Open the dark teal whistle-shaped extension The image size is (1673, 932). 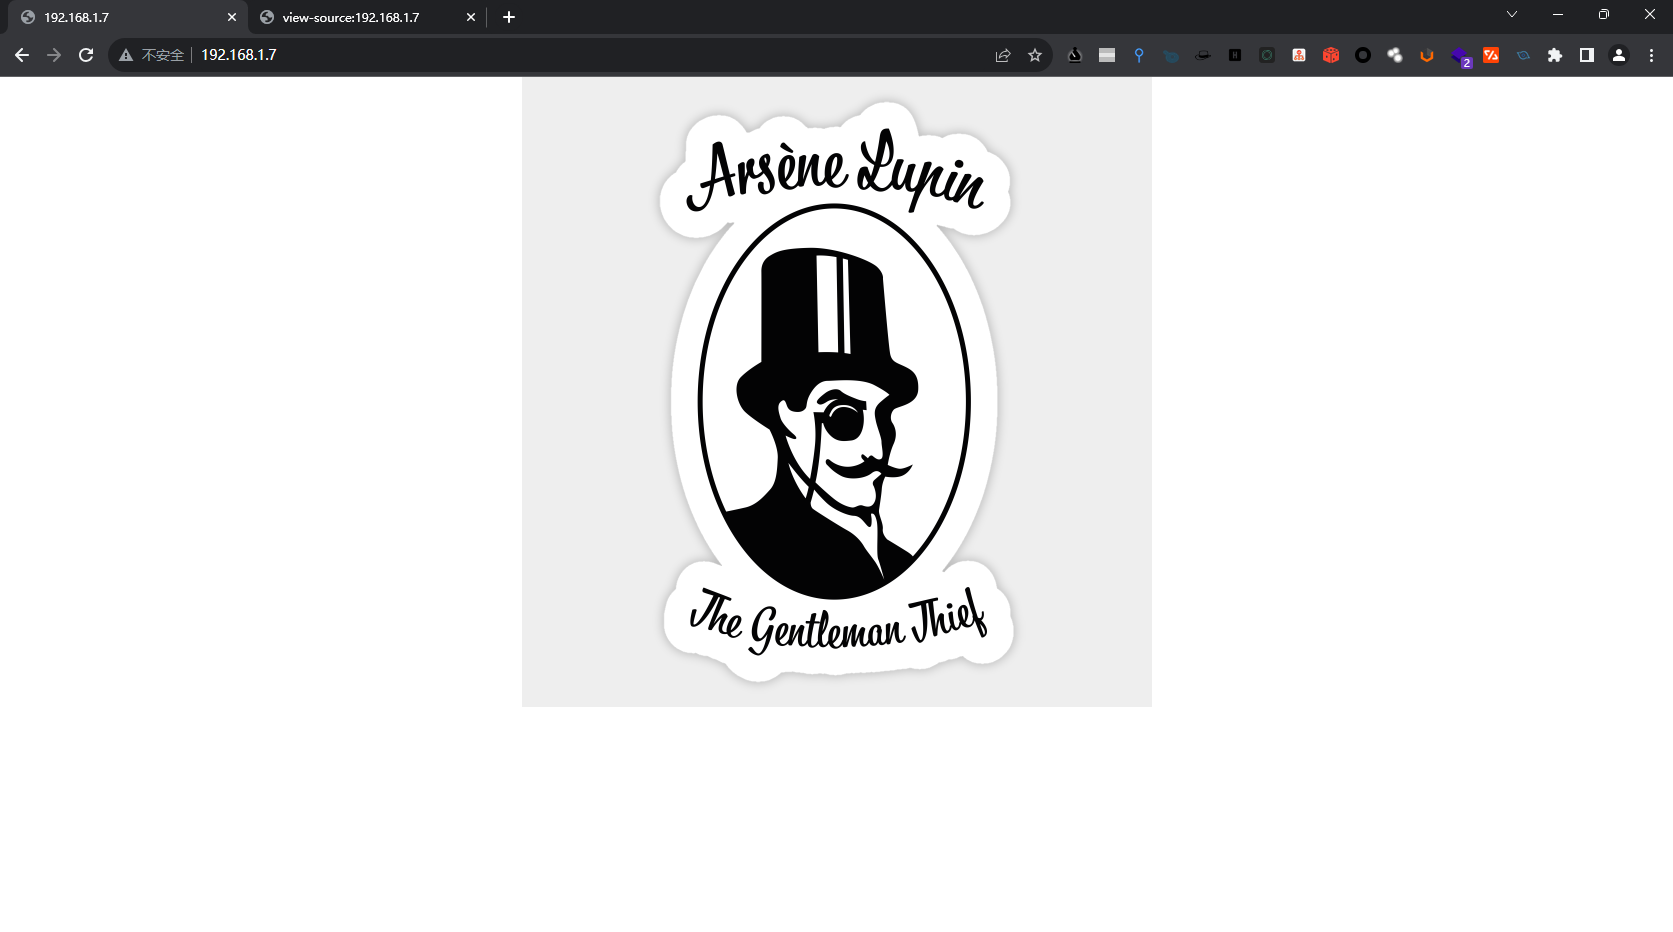coord(1171,55)
